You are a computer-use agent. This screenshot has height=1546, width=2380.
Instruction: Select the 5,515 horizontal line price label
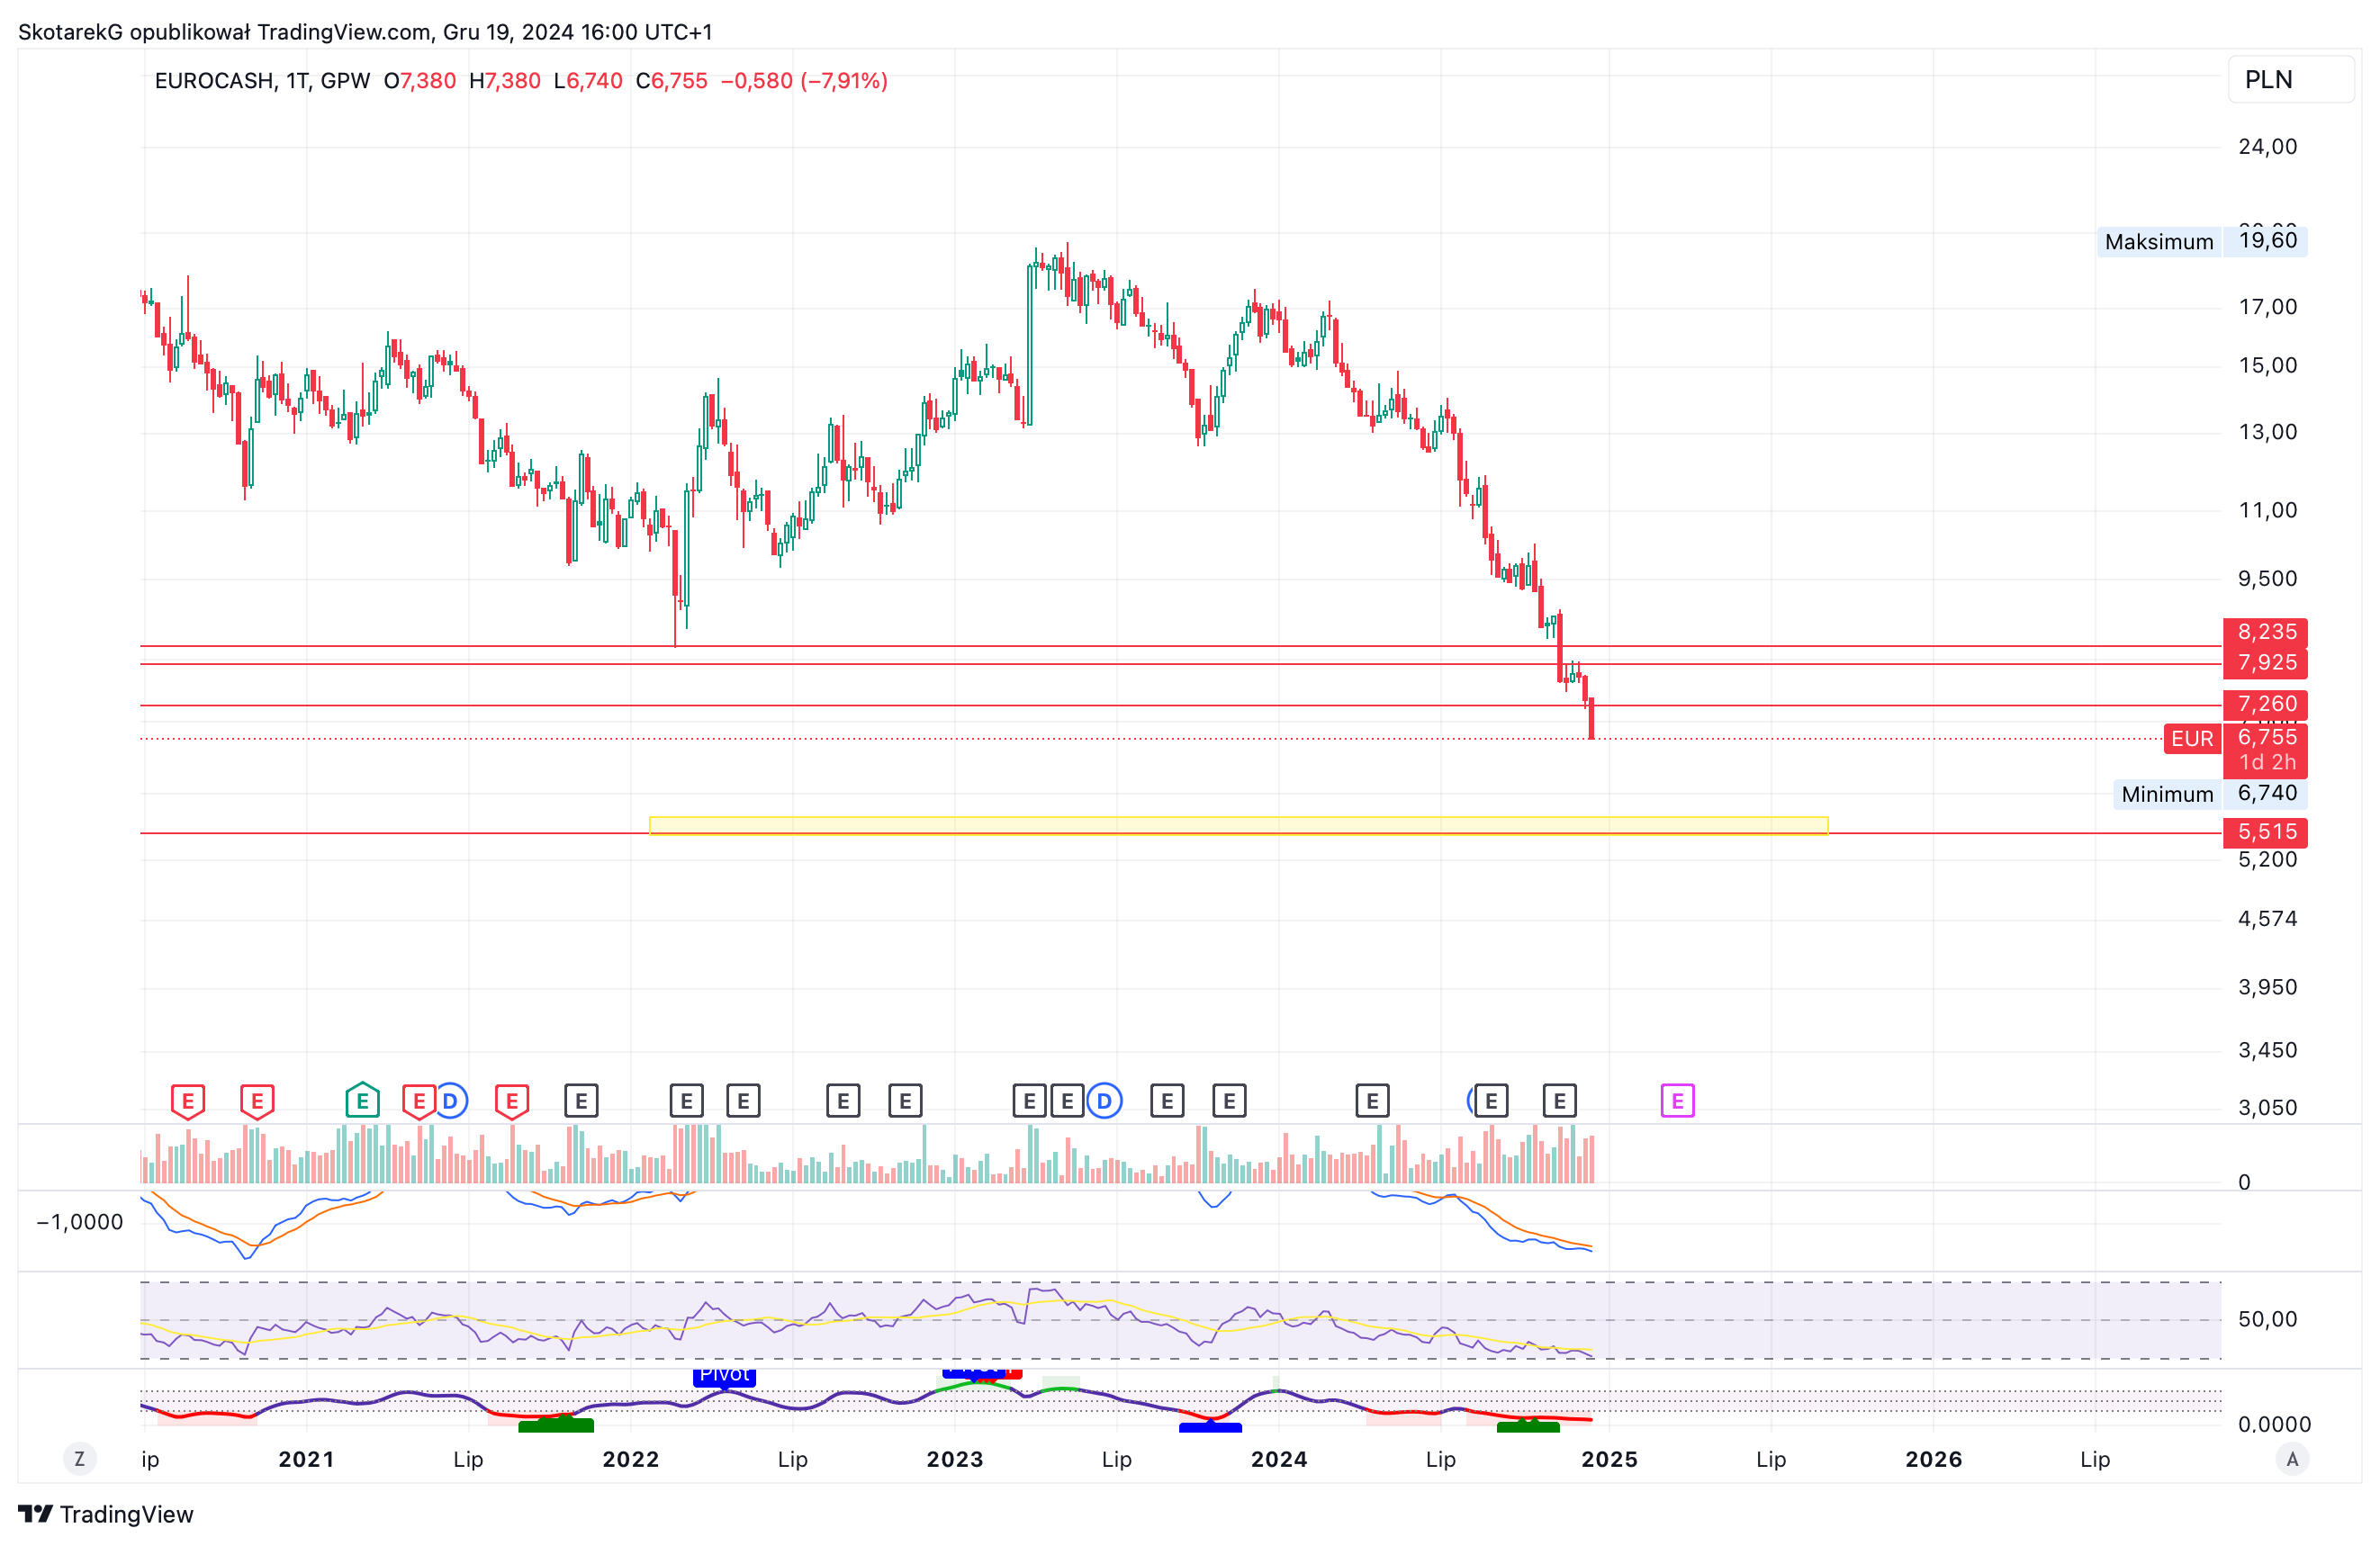[x=2266, y=832]
